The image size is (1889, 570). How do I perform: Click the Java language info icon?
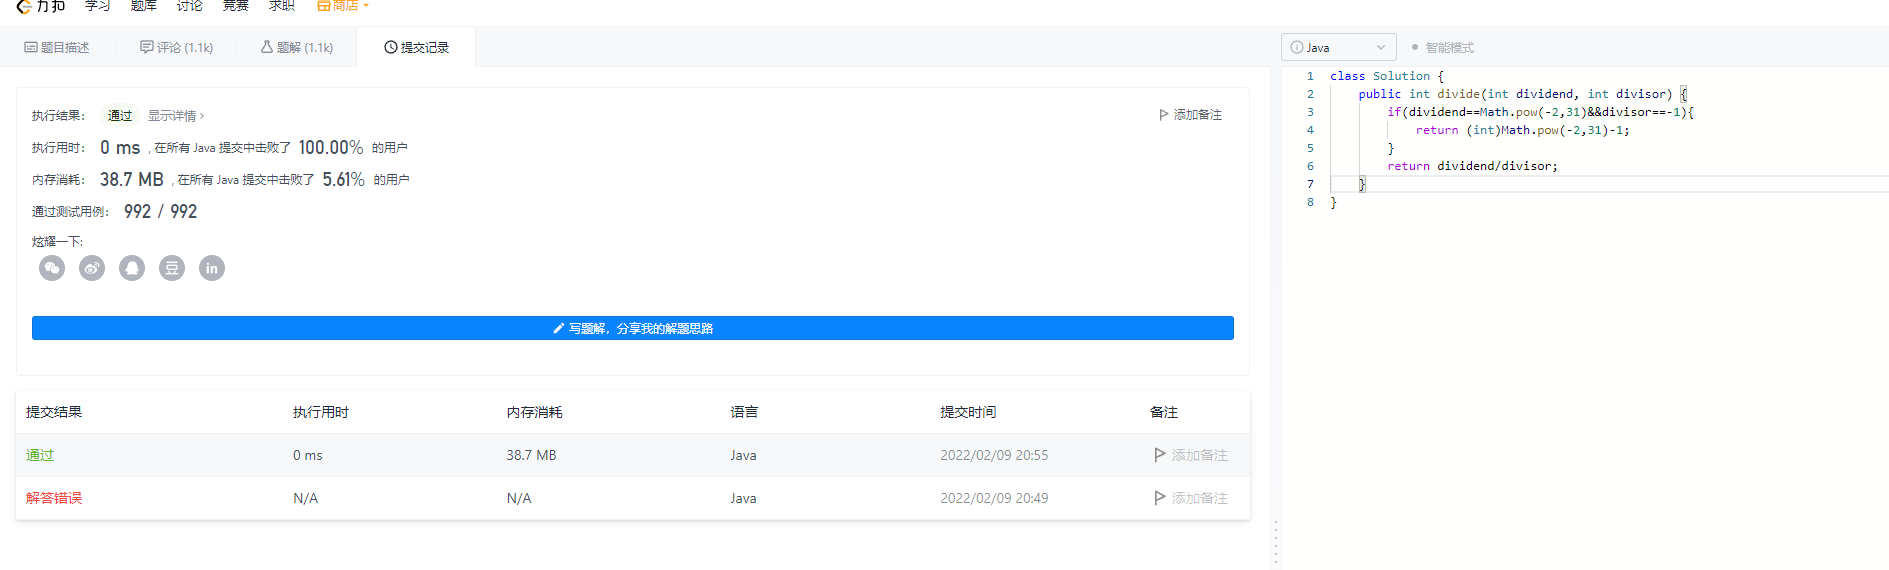(x=1297, y=47)
